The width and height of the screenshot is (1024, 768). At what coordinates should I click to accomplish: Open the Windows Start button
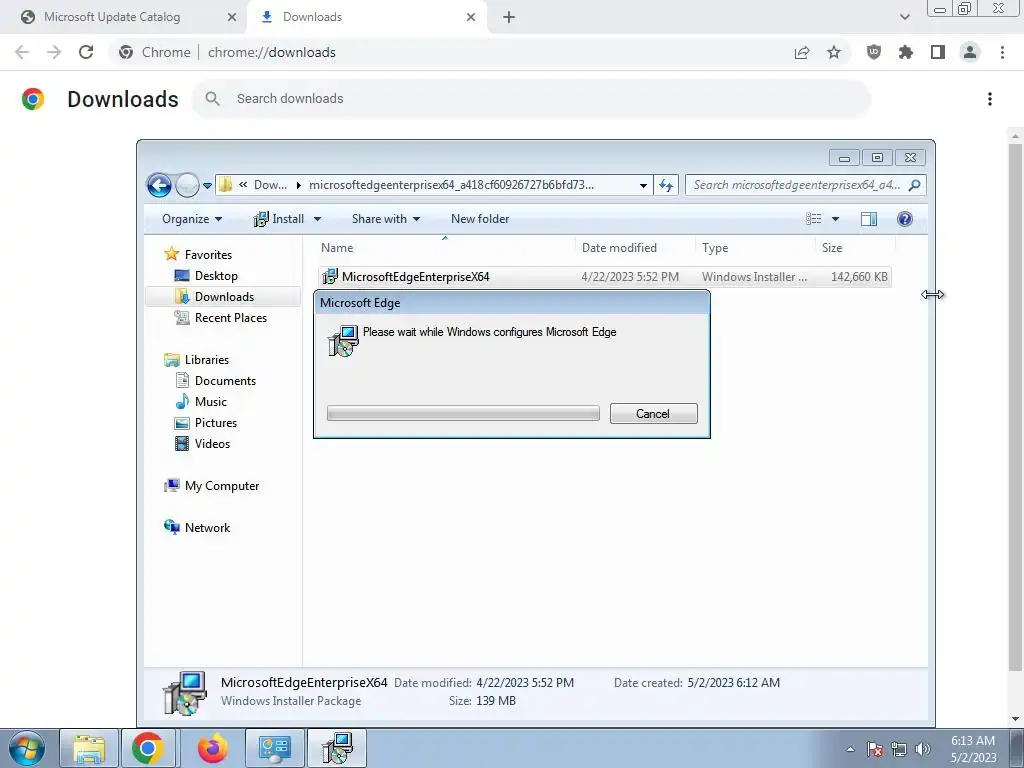(27, 748)
